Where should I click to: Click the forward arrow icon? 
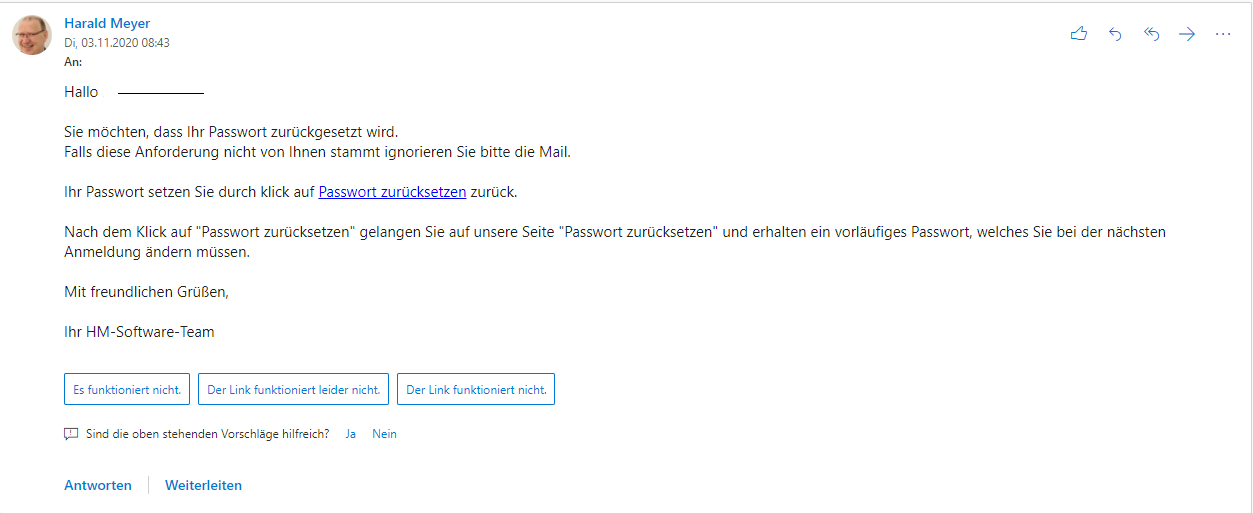point(1187,34)
